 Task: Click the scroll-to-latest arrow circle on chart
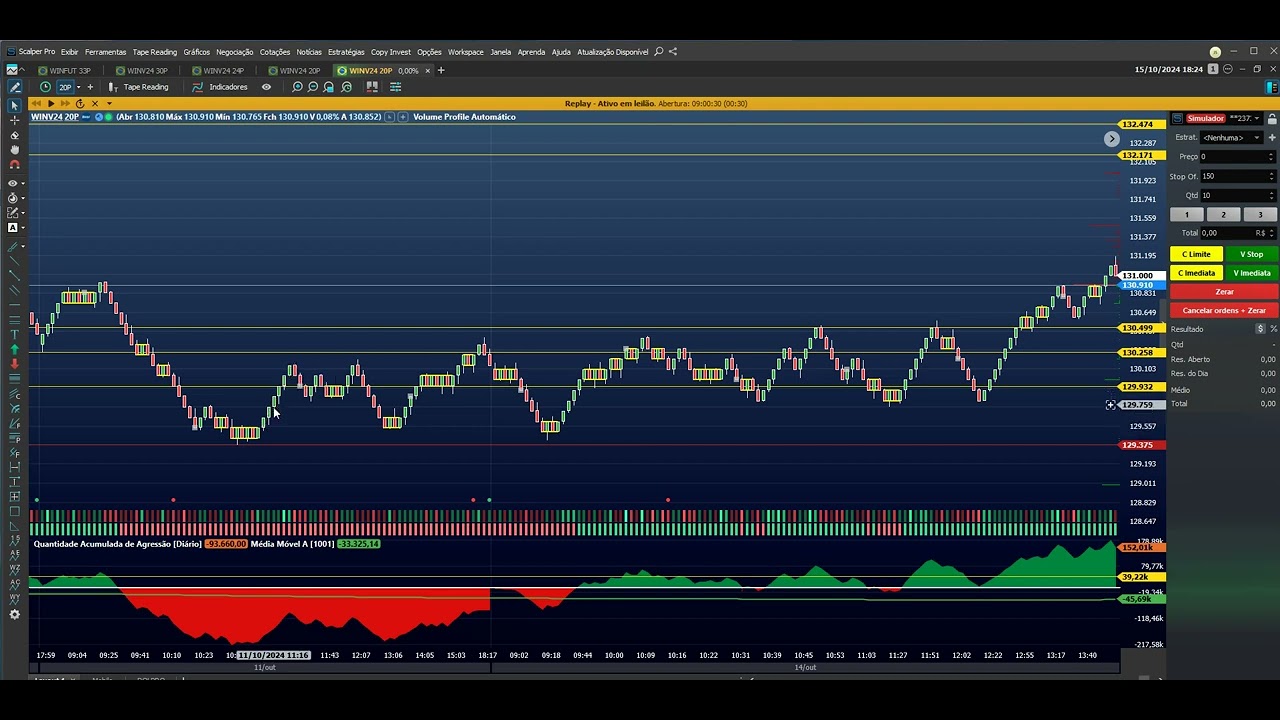click(1112, 139)
